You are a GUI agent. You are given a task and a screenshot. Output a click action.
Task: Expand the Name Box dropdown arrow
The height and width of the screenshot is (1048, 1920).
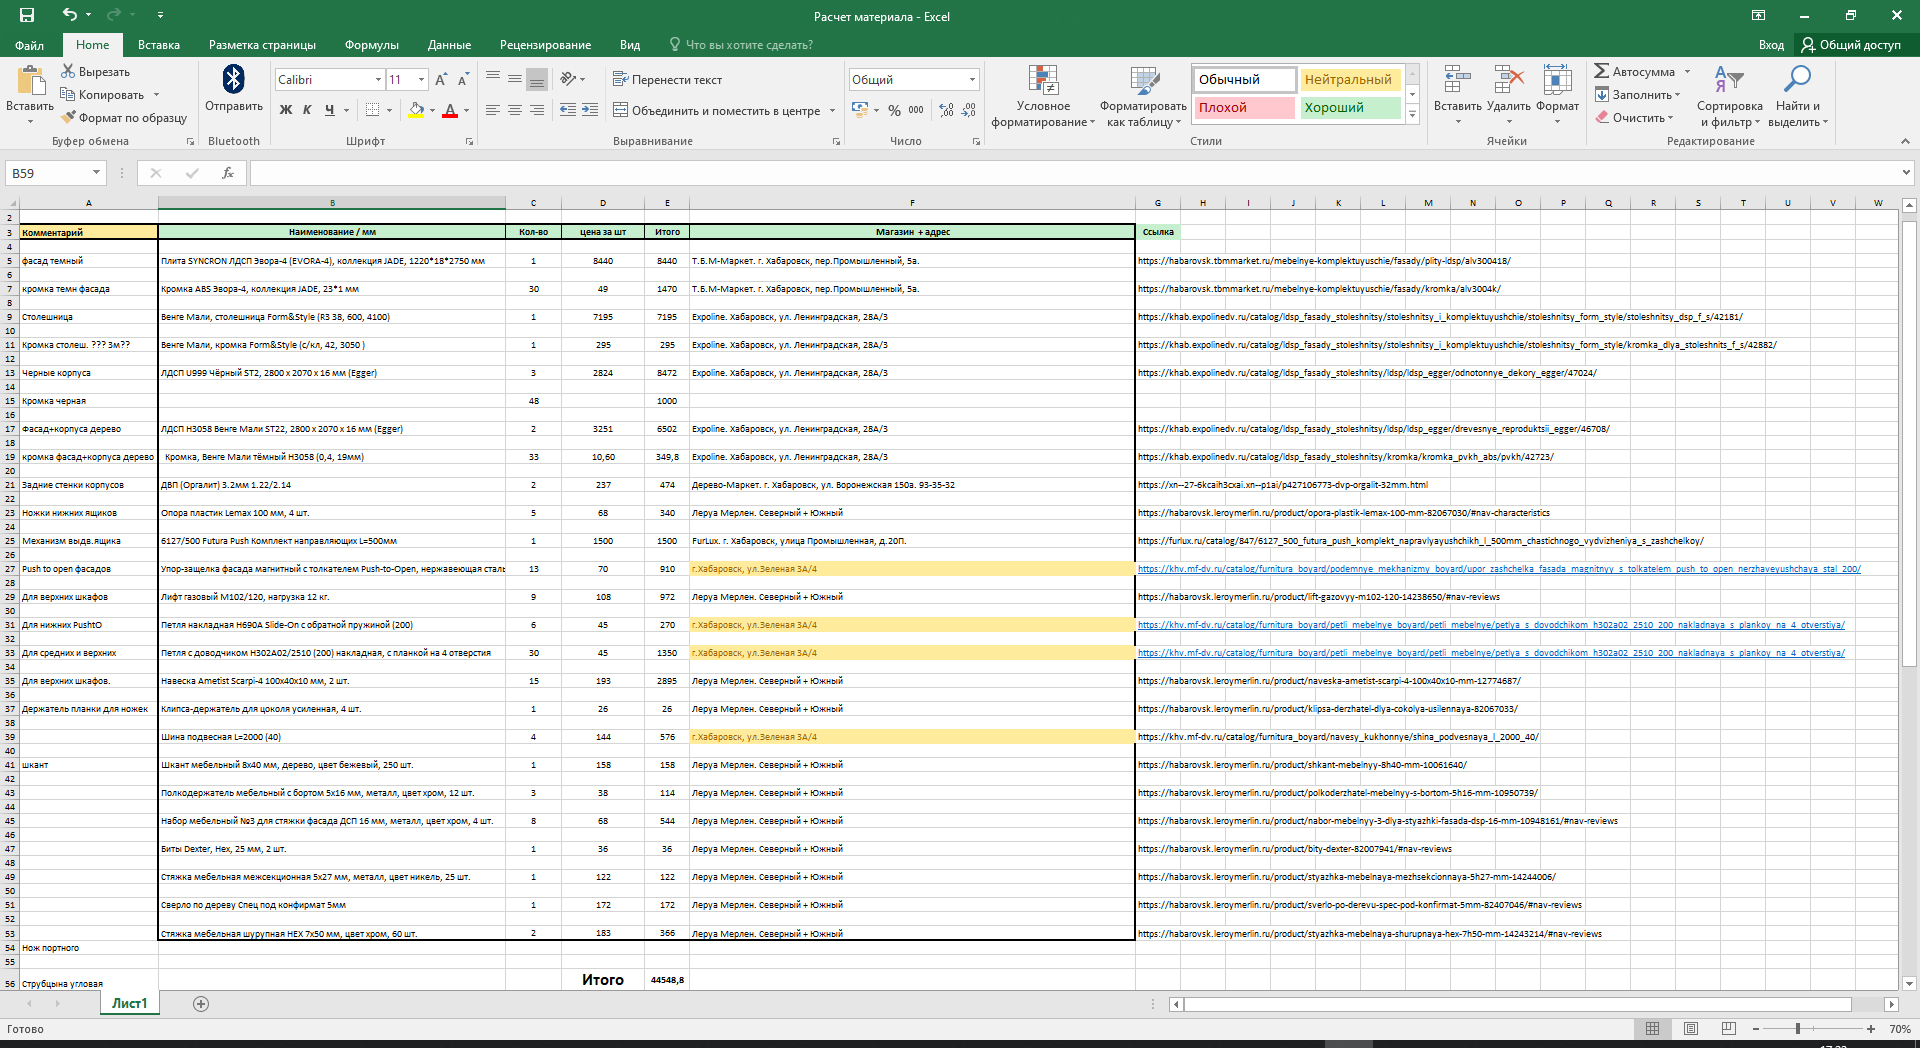(96, 173)
